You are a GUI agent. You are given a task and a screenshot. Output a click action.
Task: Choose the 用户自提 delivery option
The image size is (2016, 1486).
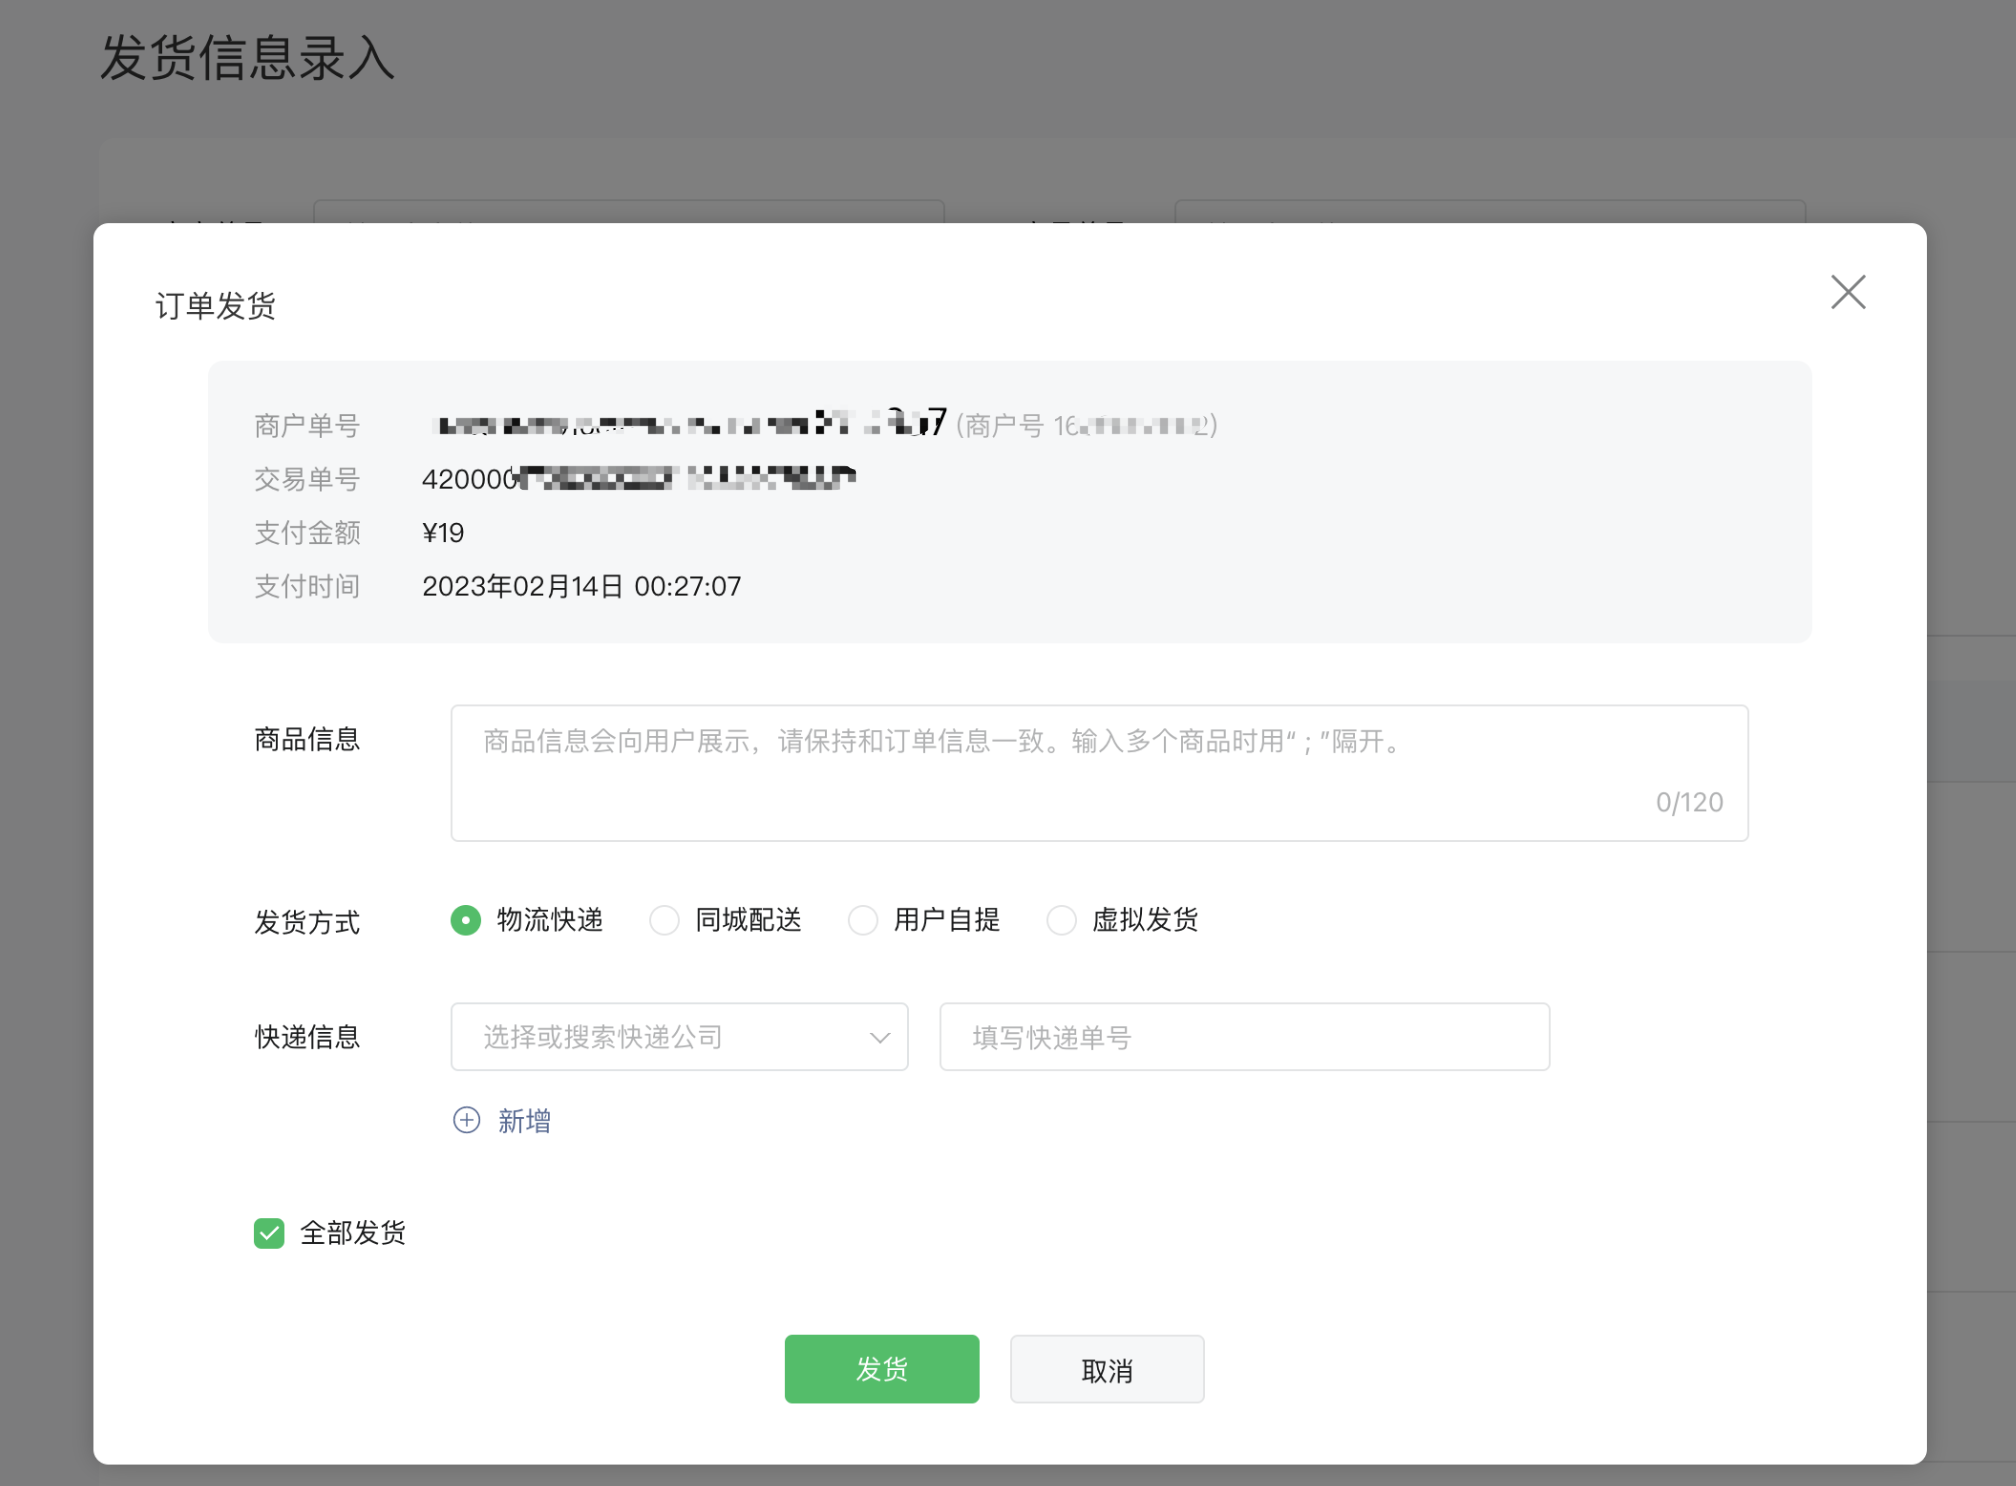[862, 920]
